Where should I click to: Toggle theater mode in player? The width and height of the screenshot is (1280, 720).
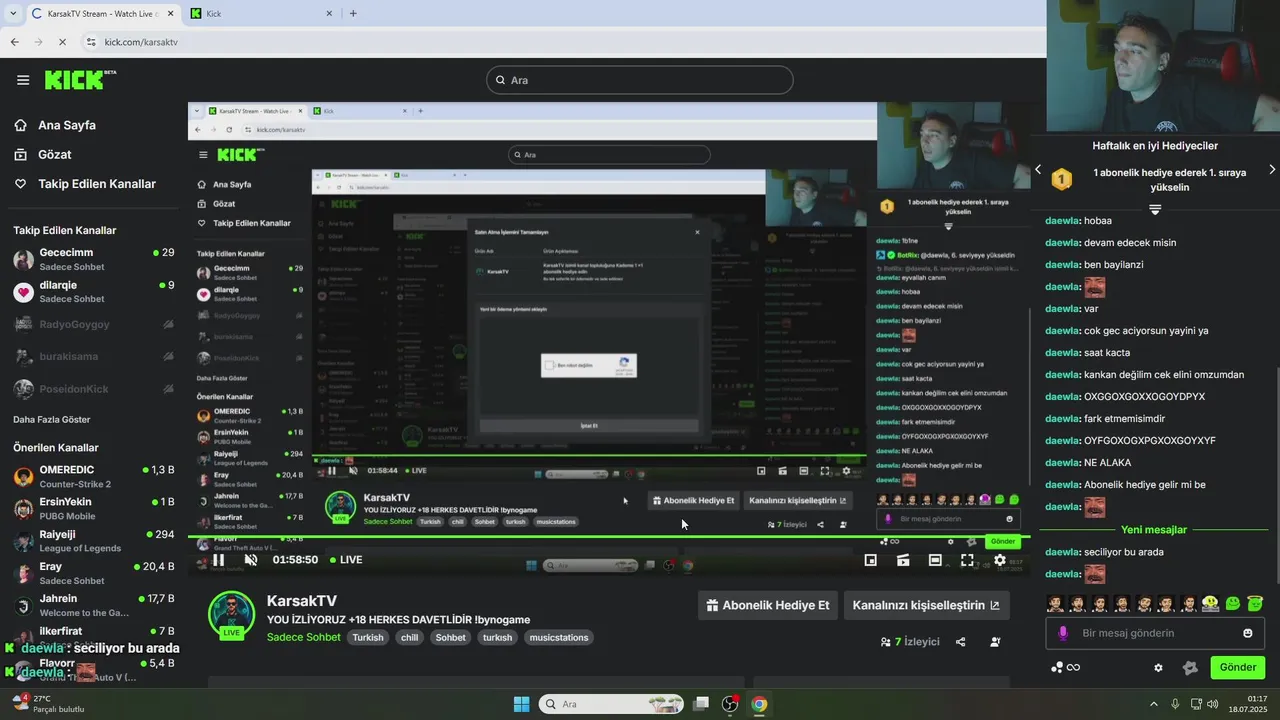(x=935, y=560)
